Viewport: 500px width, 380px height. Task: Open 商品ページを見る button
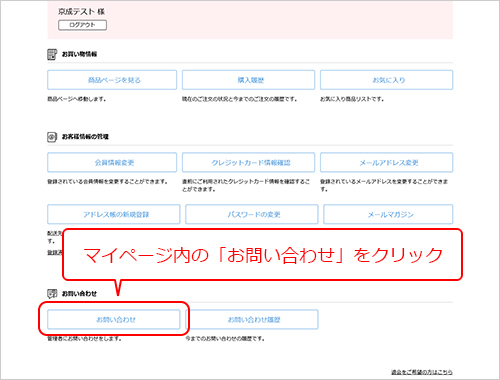[x=112, y=80]
